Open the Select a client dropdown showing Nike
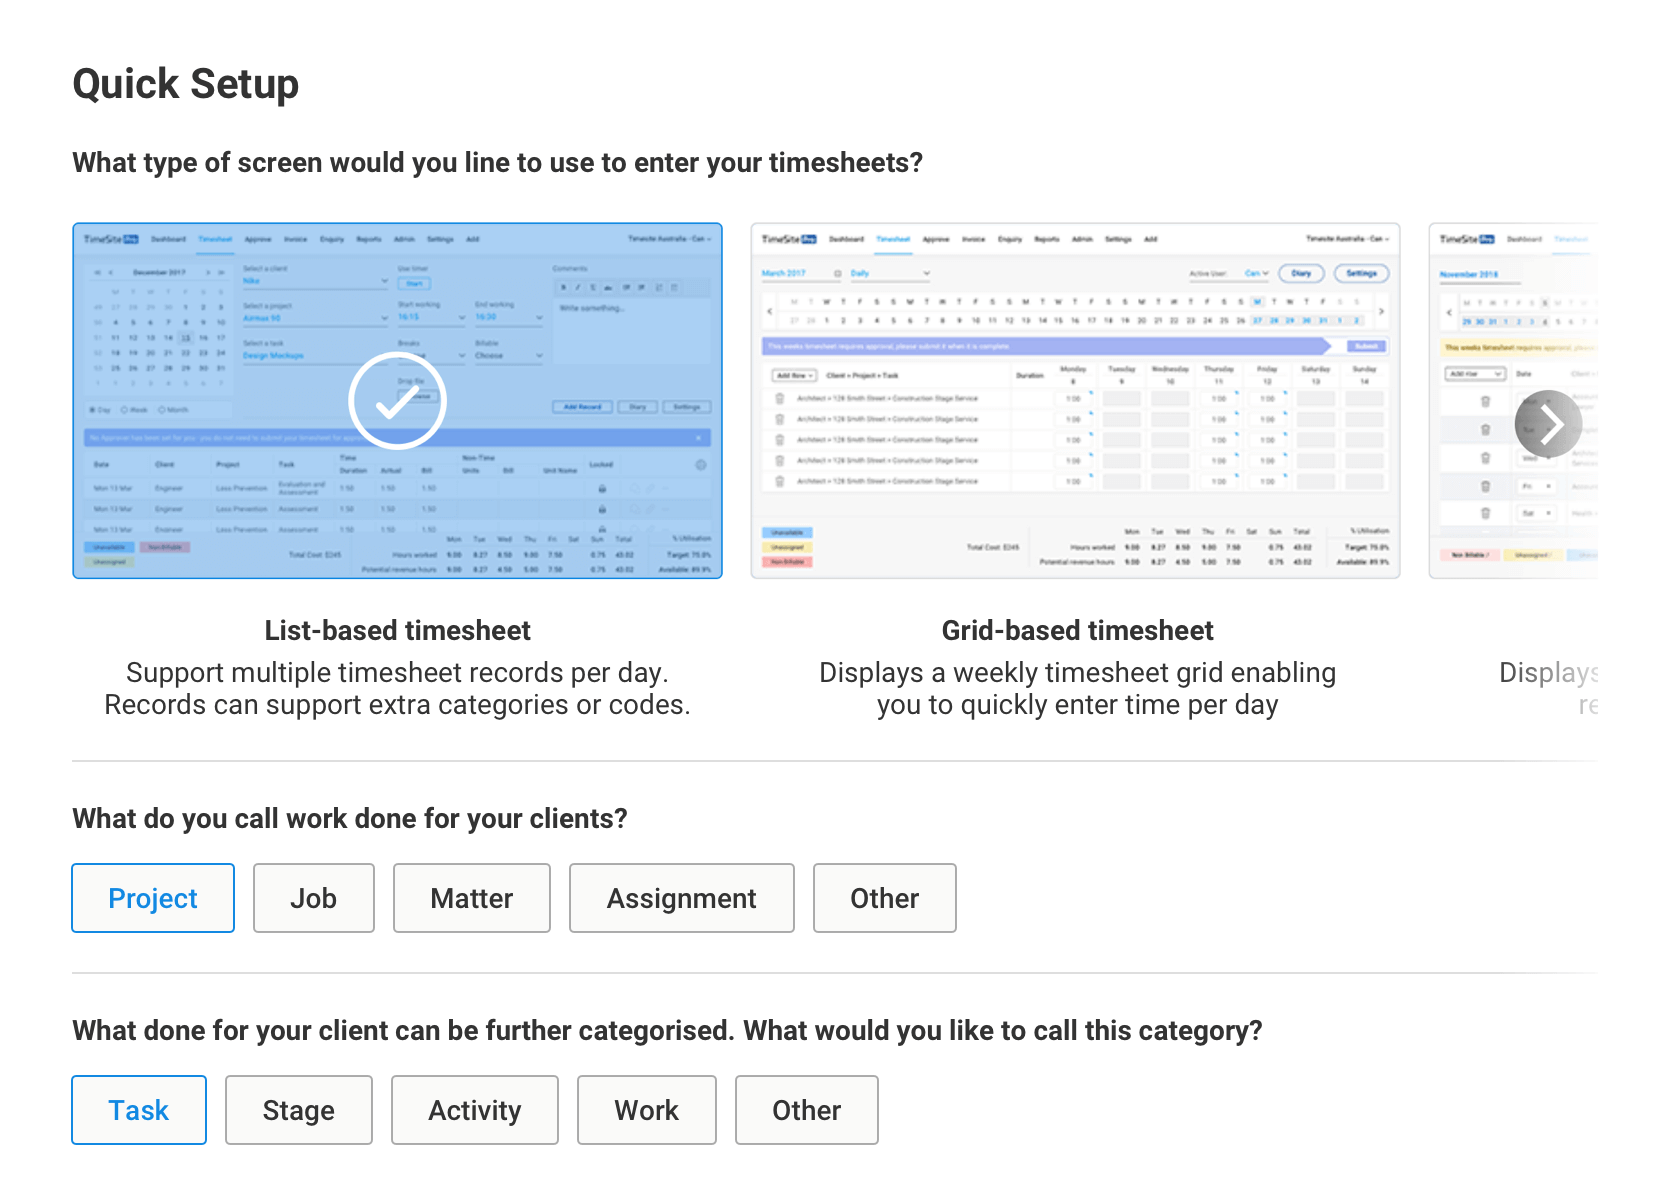 (316, 280)
